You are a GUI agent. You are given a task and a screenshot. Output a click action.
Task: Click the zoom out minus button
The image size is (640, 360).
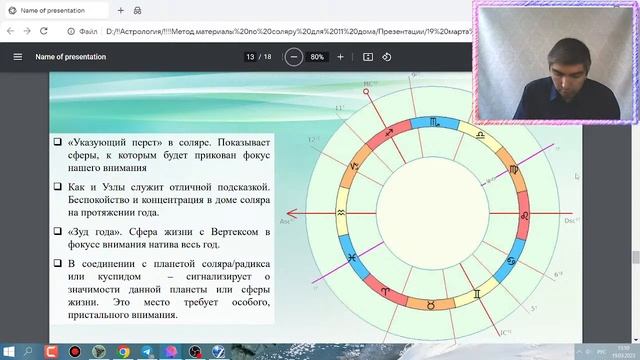293,57
